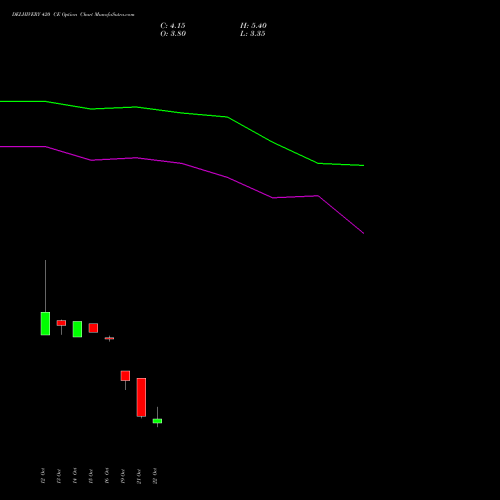This screenshot has height=500, width=500.
Task: Click the '22 Oct' date axis label
Action: tap(155, 476)
